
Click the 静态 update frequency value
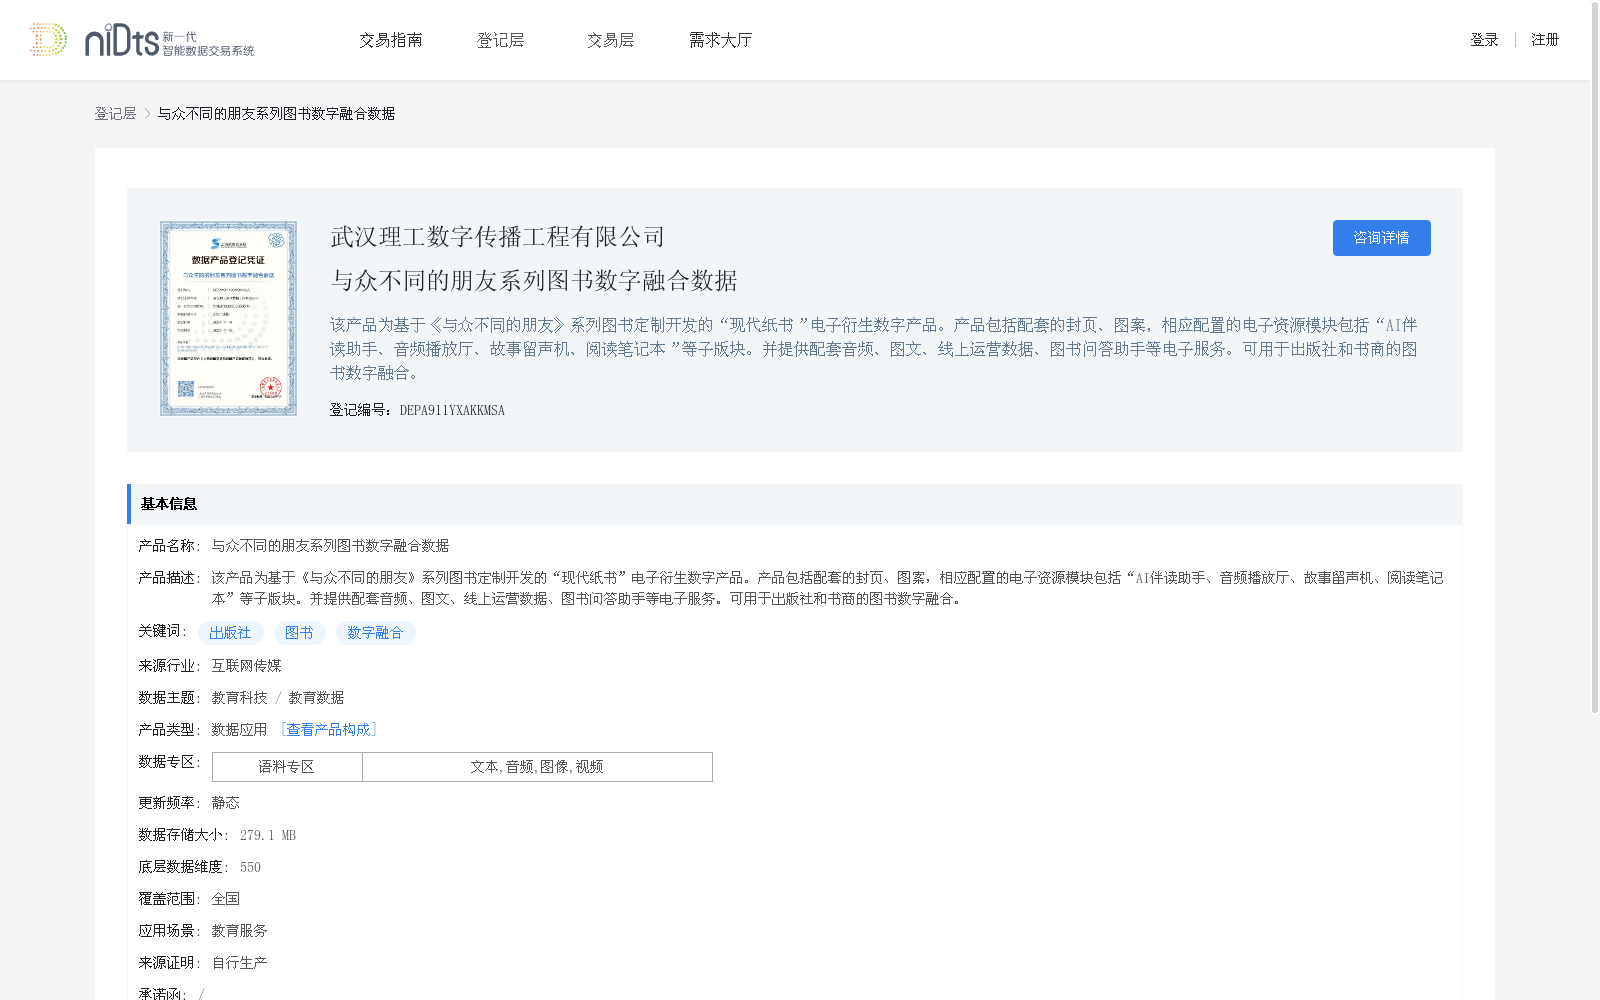coord(226,803)
